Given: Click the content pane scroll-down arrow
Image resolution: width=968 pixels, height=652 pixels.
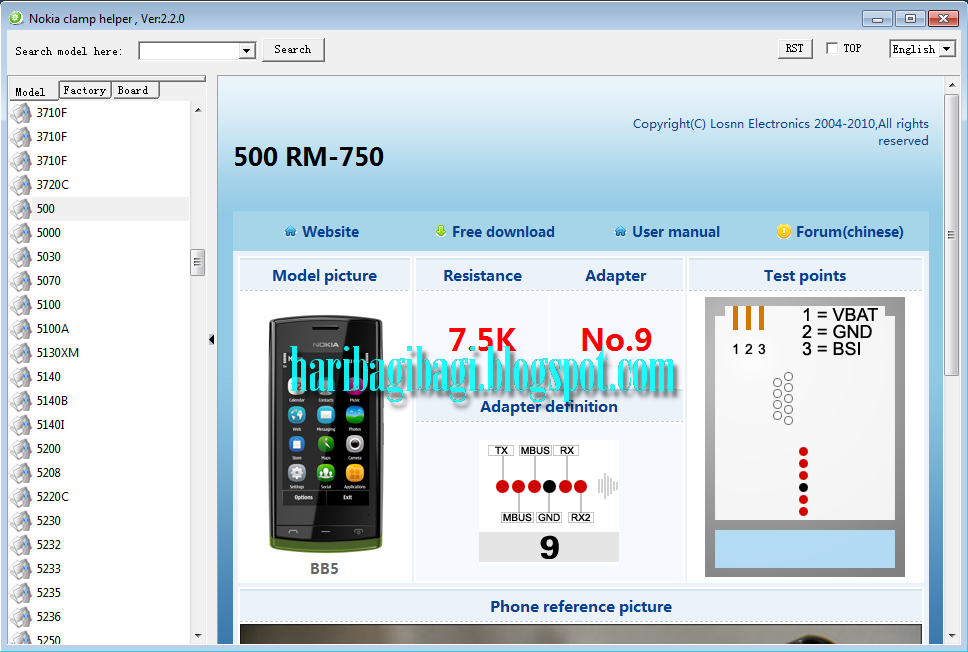Looking at the screenshot, I should click(x=951, y=635).
